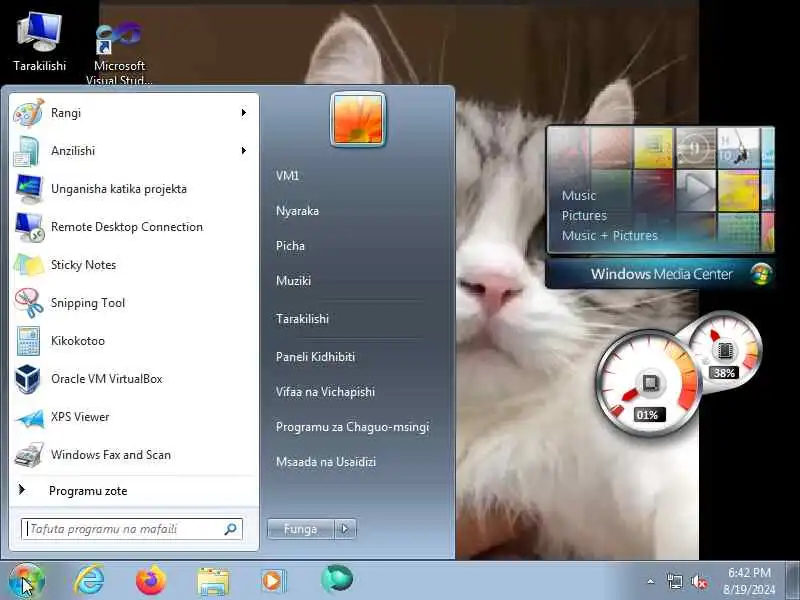Click Windows Media Center title bar
Viewport: 800px width, 600px height.
[660, 274]
